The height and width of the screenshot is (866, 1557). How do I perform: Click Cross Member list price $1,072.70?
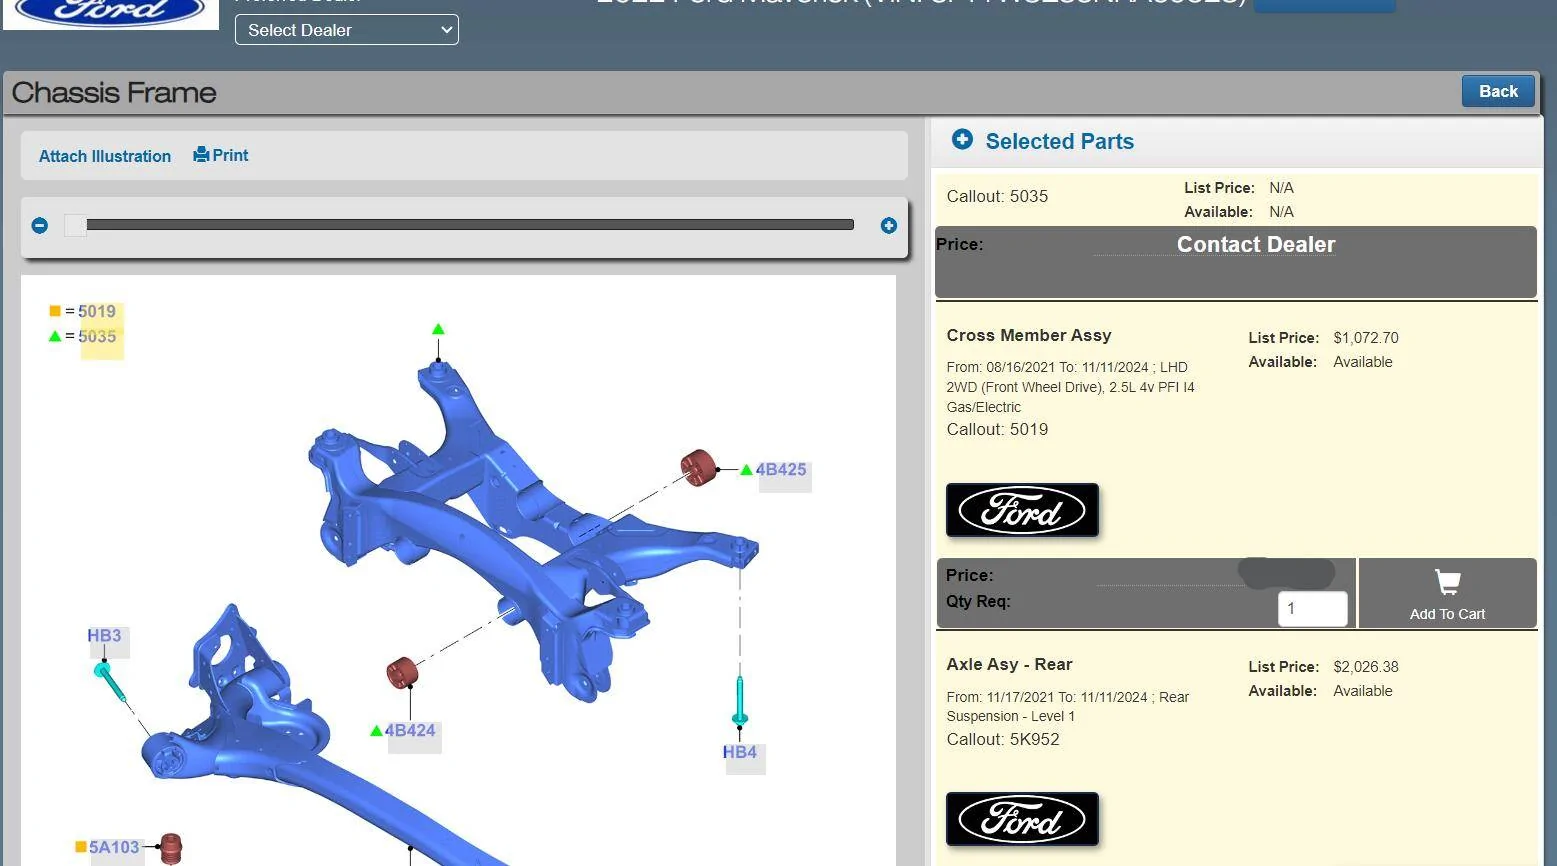tap(1366, 338)
